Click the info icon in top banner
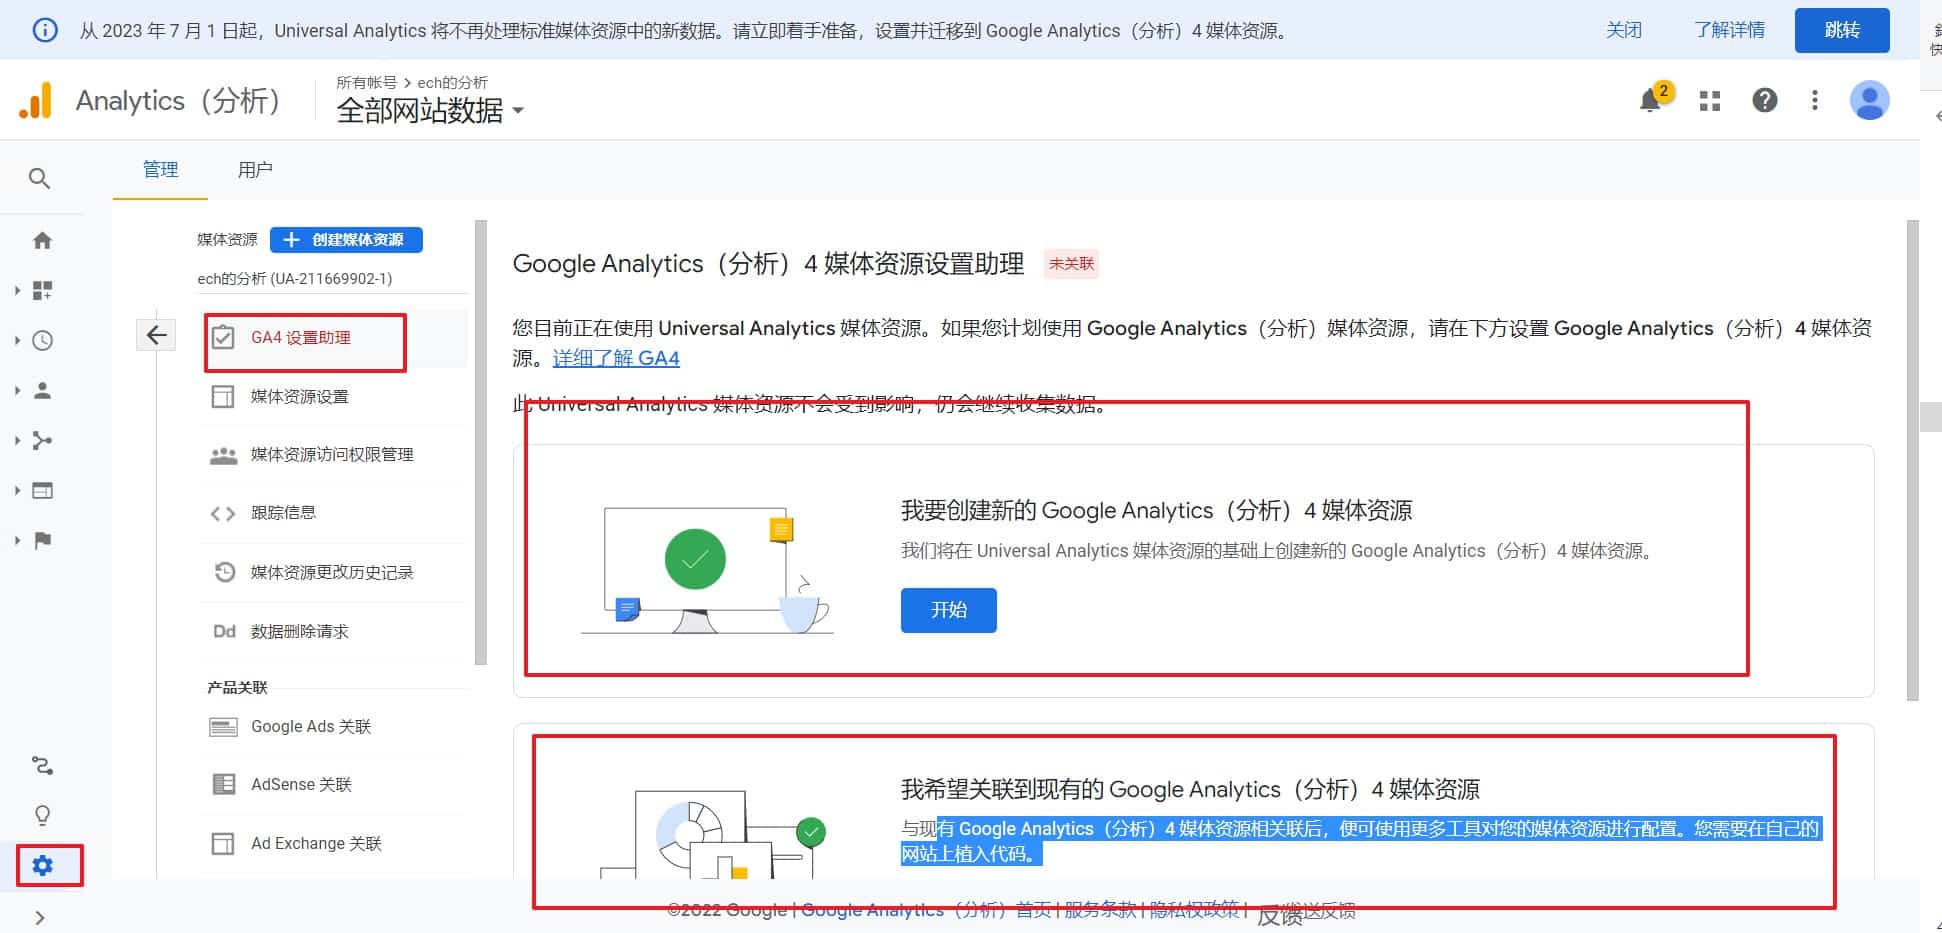Screen dimensions: 1942x933 [45, 30]
